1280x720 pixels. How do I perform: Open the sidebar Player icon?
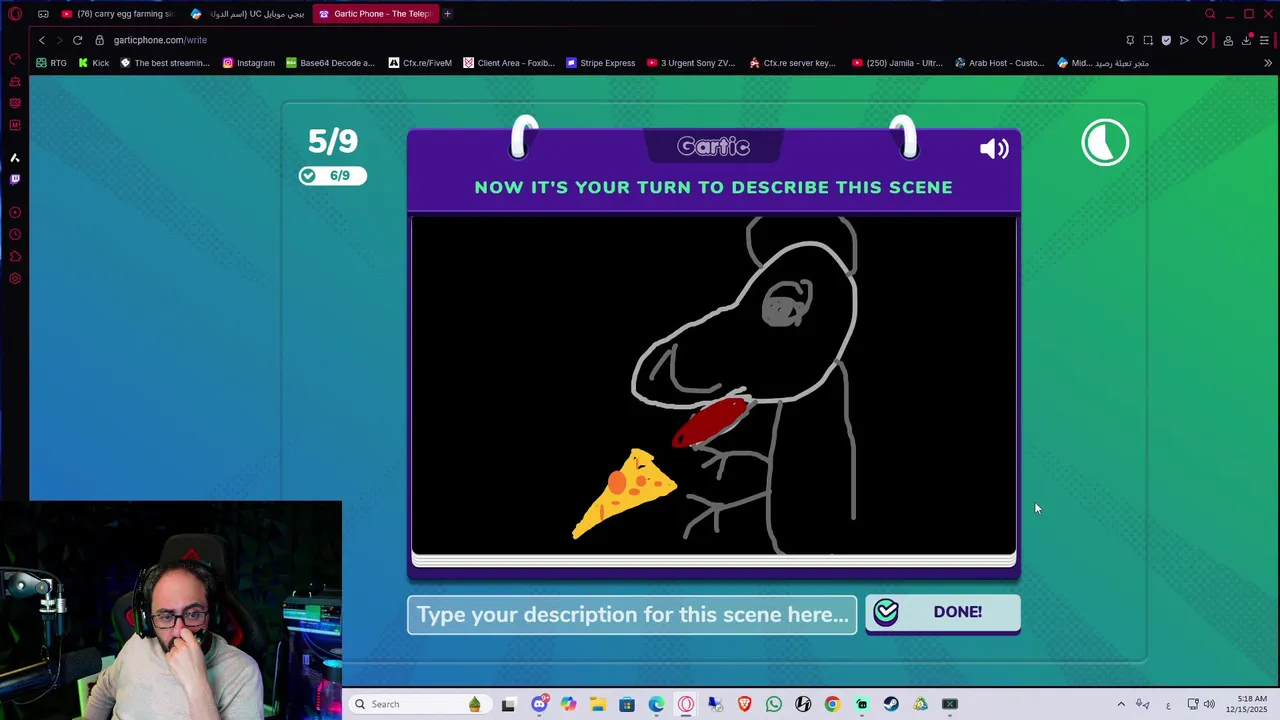click(x=15, y=213)
